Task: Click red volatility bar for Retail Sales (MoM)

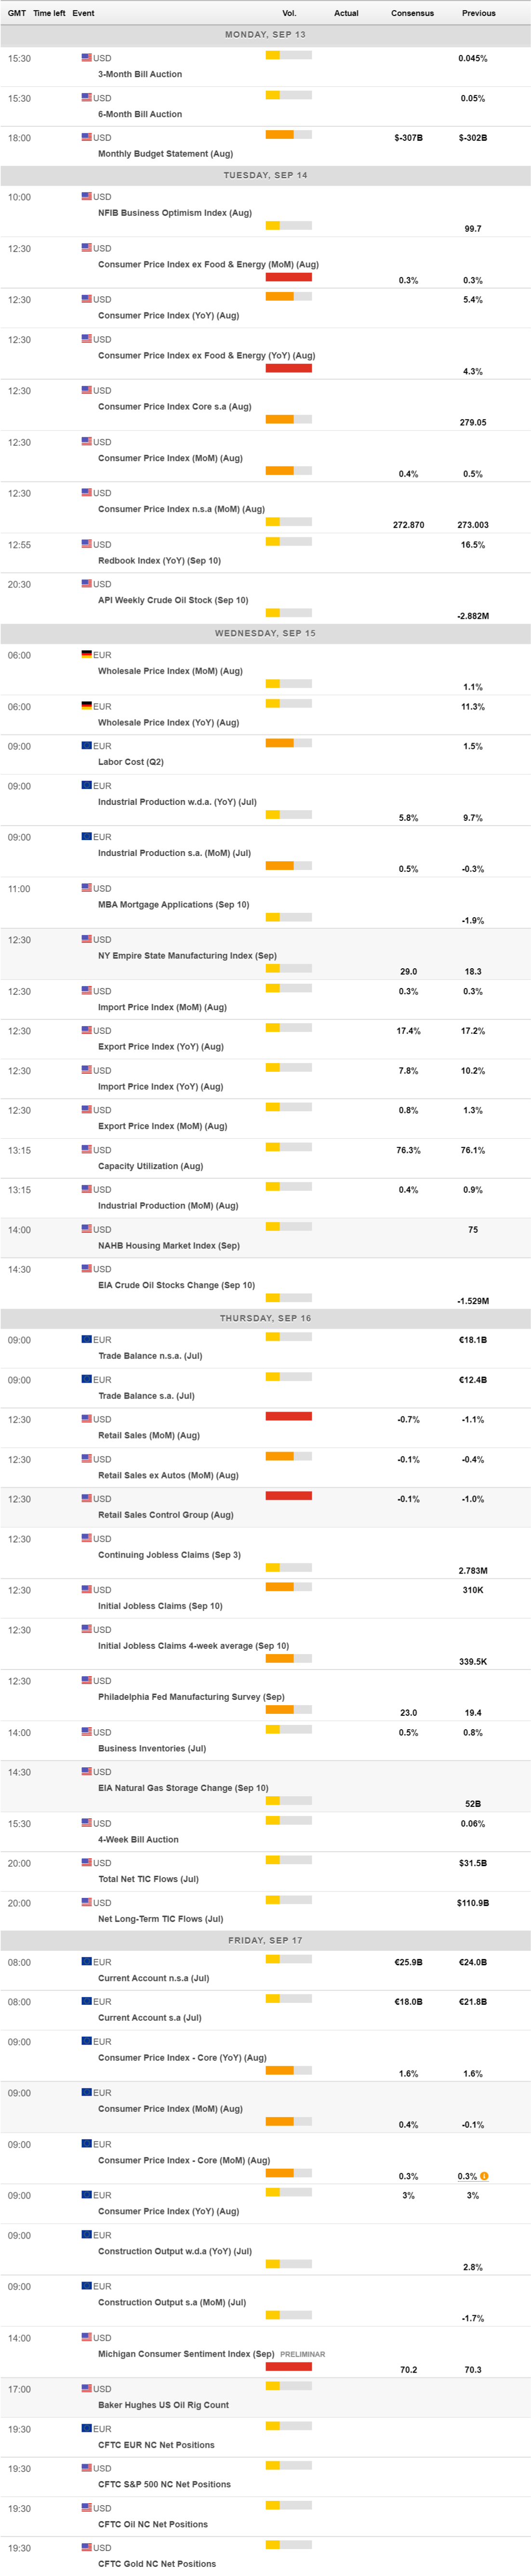Action: click(x=288, y=1416)
